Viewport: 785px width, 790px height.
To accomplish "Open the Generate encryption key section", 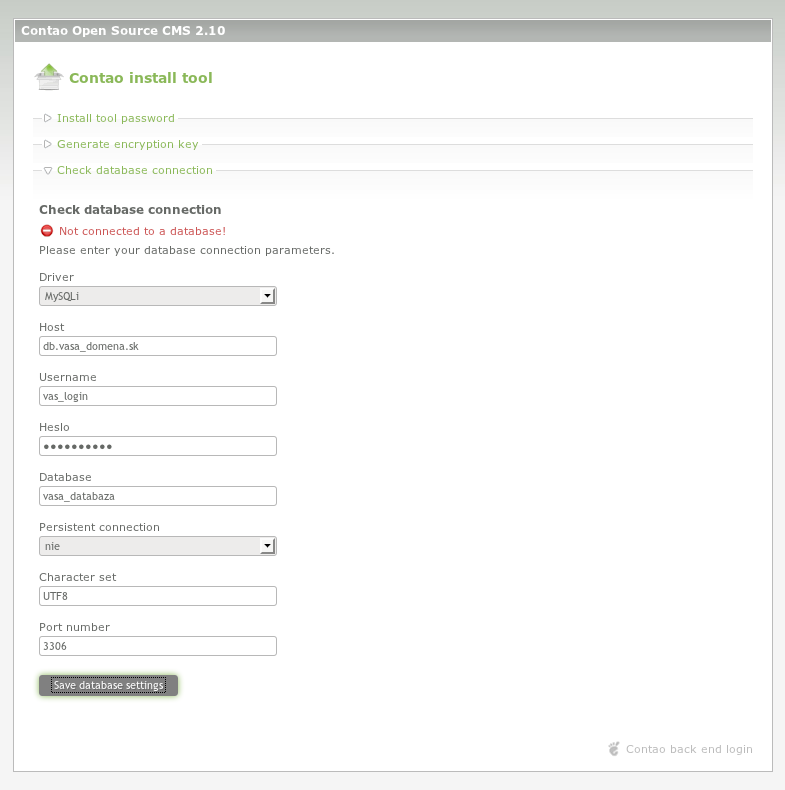I will [127, 144].
